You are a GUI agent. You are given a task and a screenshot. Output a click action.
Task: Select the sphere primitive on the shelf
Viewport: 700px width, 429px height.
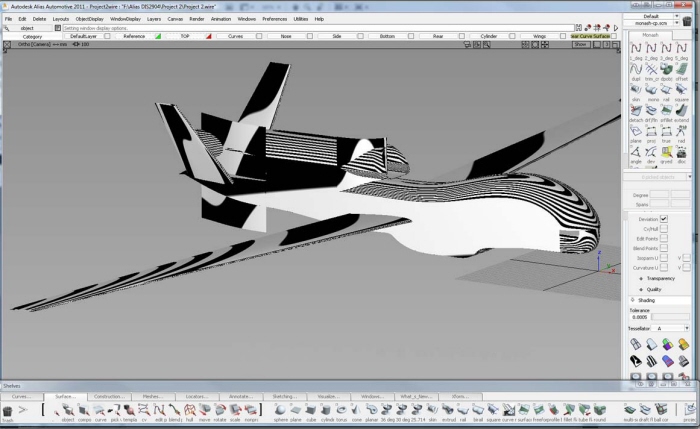point(280,409)
